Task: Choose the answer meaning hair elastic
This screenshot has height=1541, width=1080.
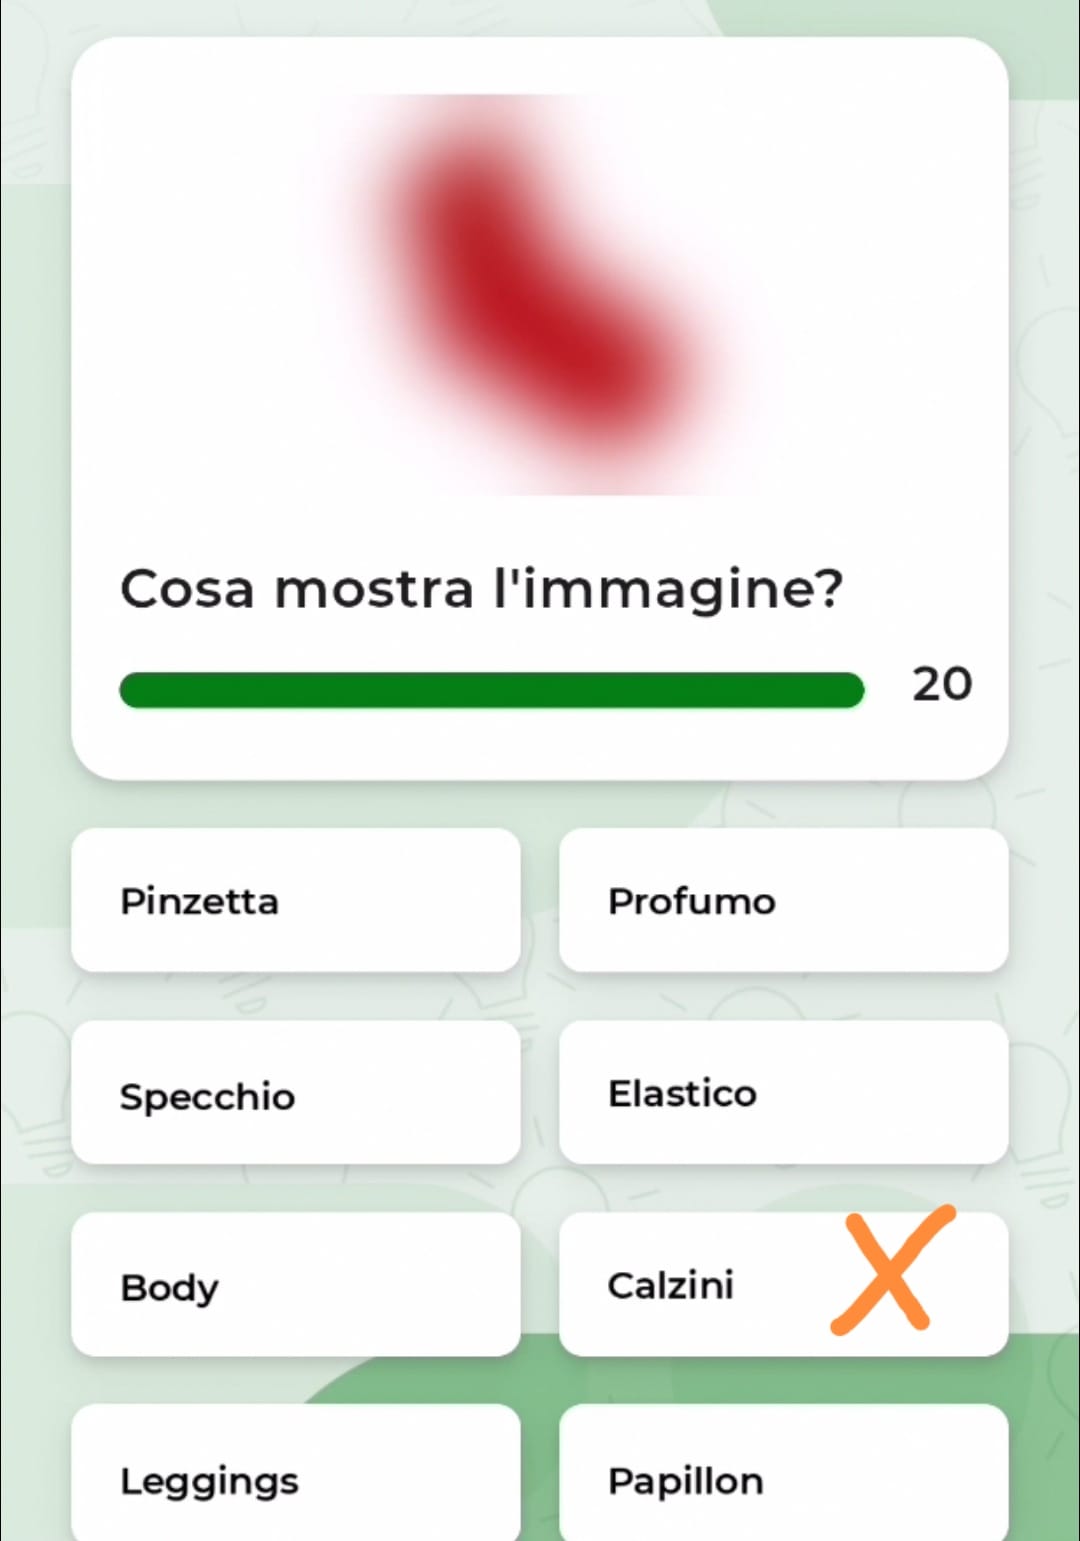Action: [x=783, y=1093]
